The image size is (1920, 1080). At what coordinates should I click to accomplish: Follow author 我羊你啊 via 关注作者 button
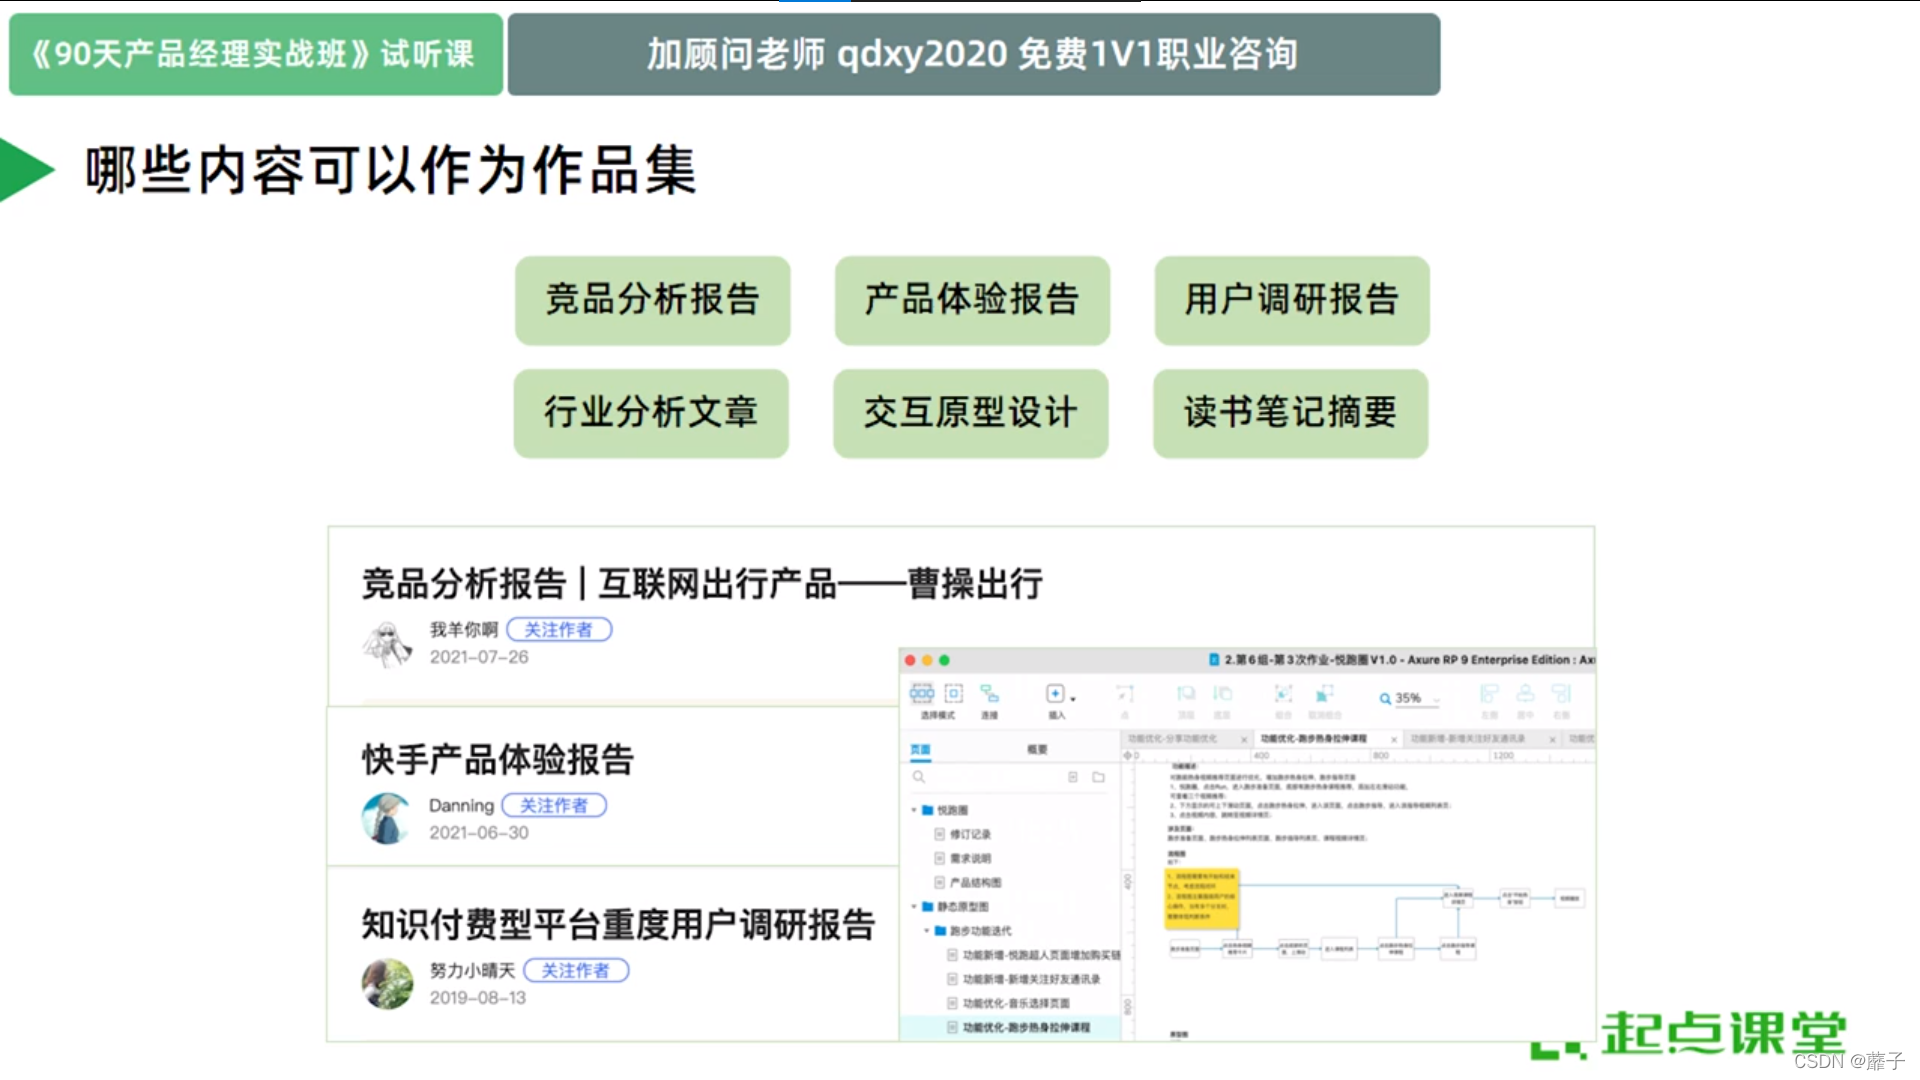(x=559, y=630)
